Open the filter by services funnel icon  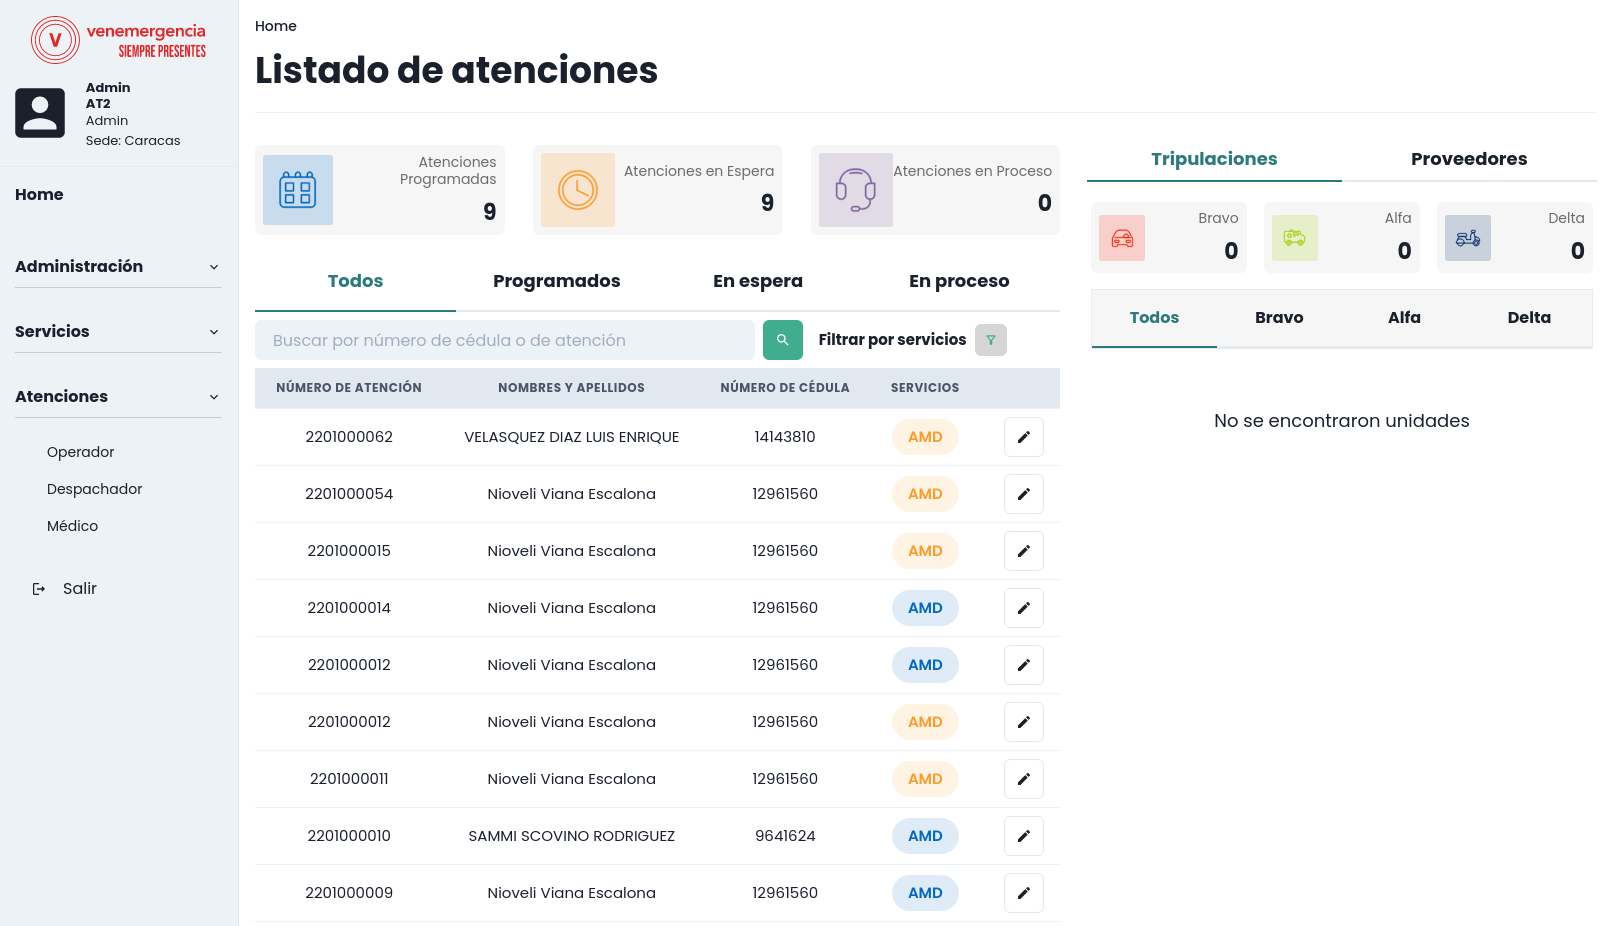(990, 340)
